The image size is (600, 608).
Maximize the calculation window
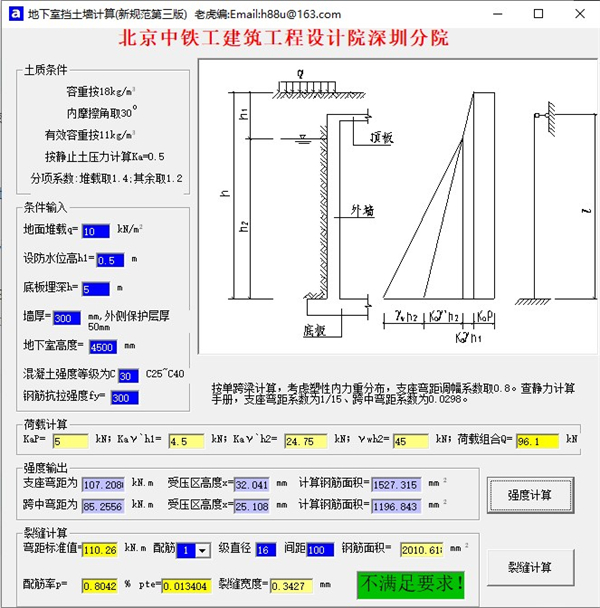tap(538, 14)
